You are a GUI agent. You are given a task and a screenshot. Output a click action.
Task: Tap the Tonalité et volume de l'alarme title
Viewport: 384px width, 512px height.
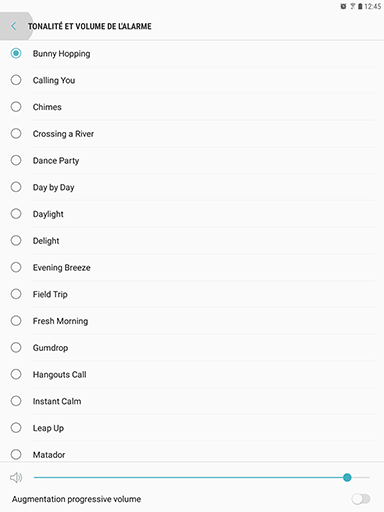(90, 26)
